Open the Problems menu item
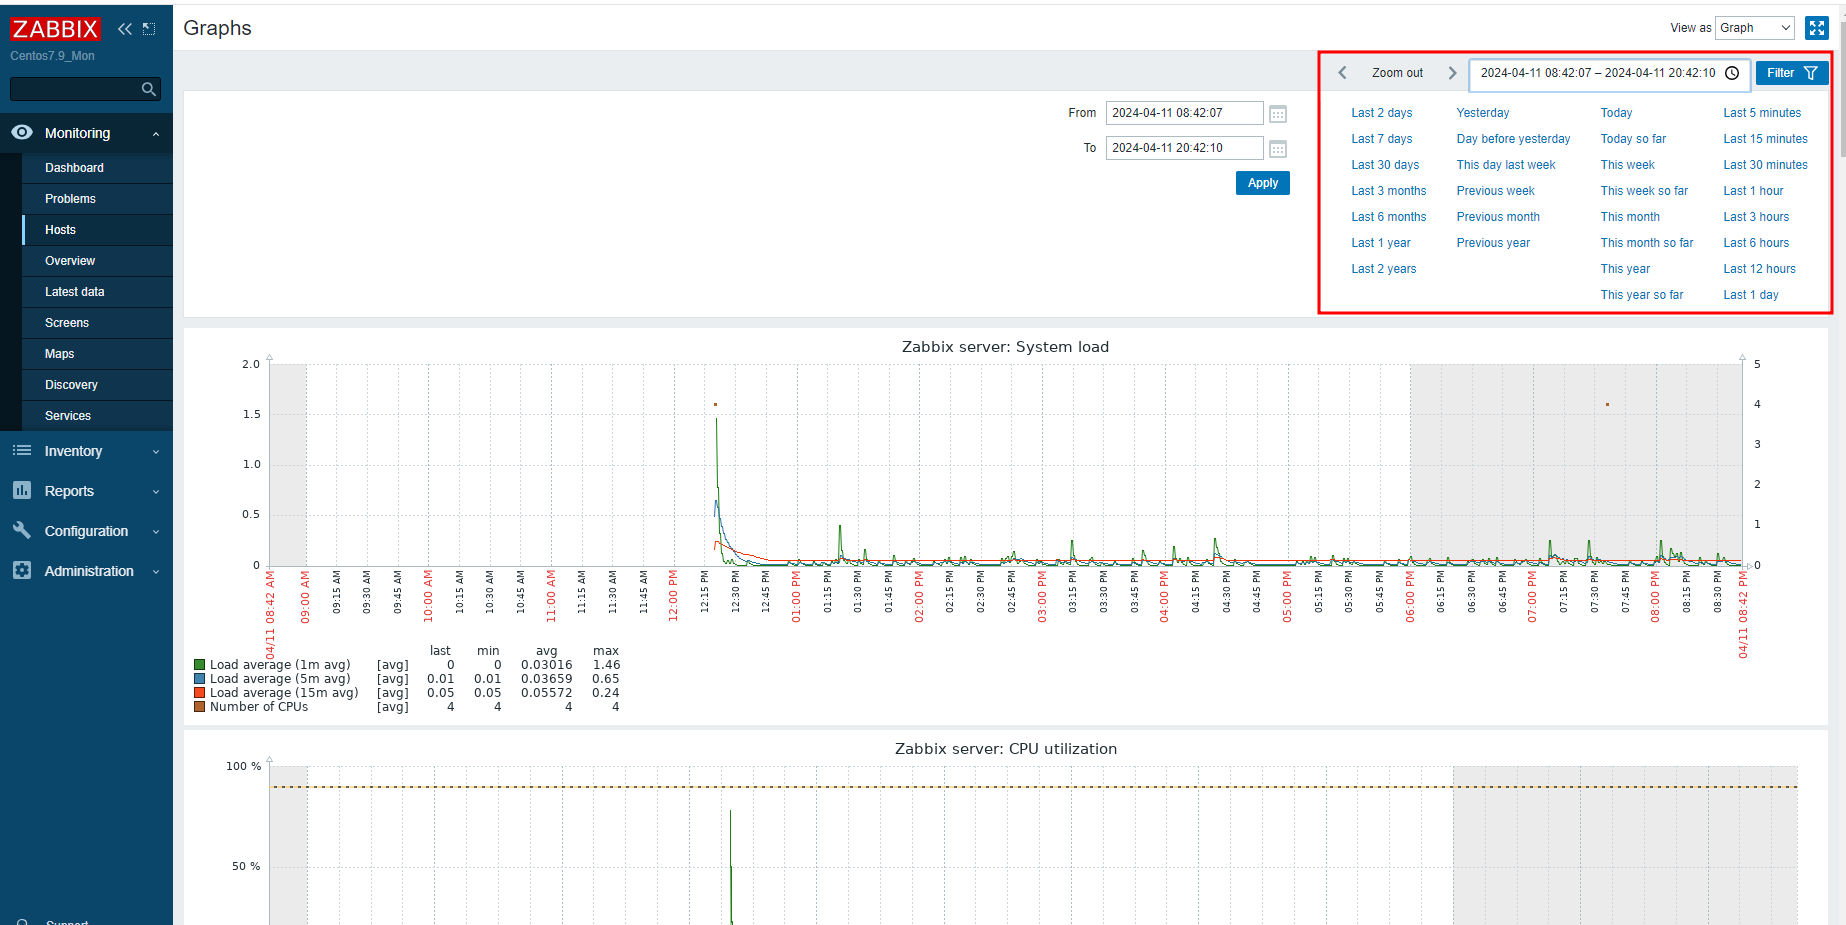This screenshot has width=1846, height=925. point(97,199)
